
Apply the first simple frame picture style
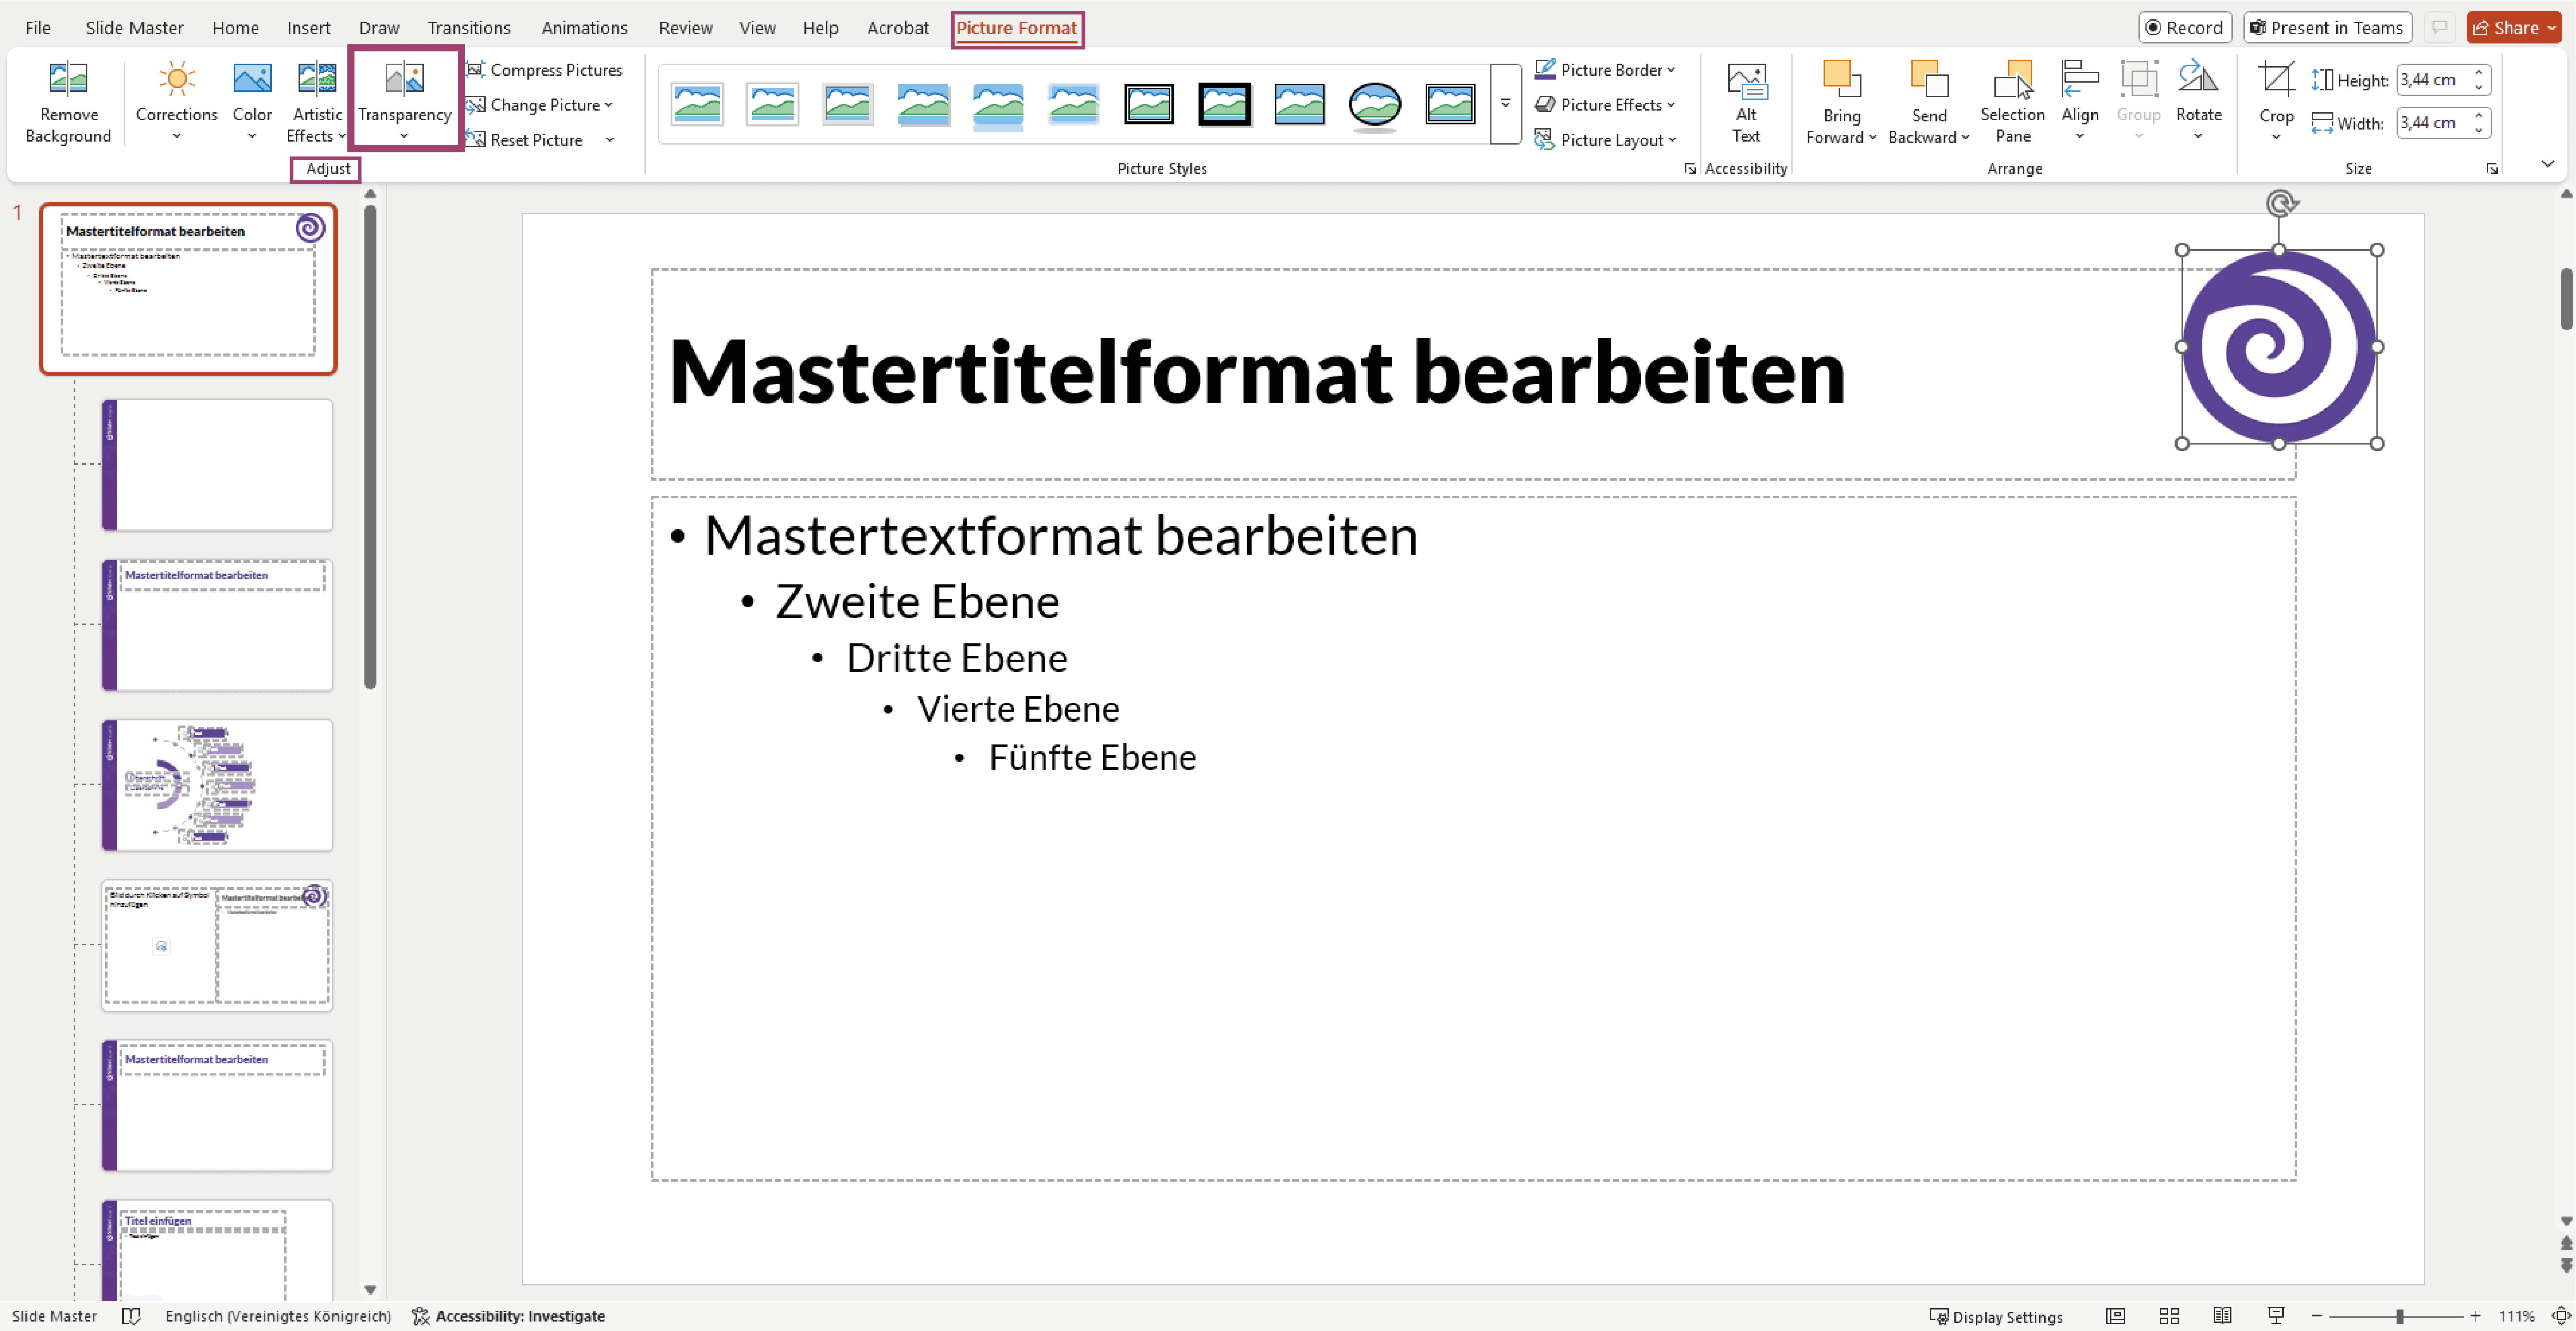coord(697,104)
